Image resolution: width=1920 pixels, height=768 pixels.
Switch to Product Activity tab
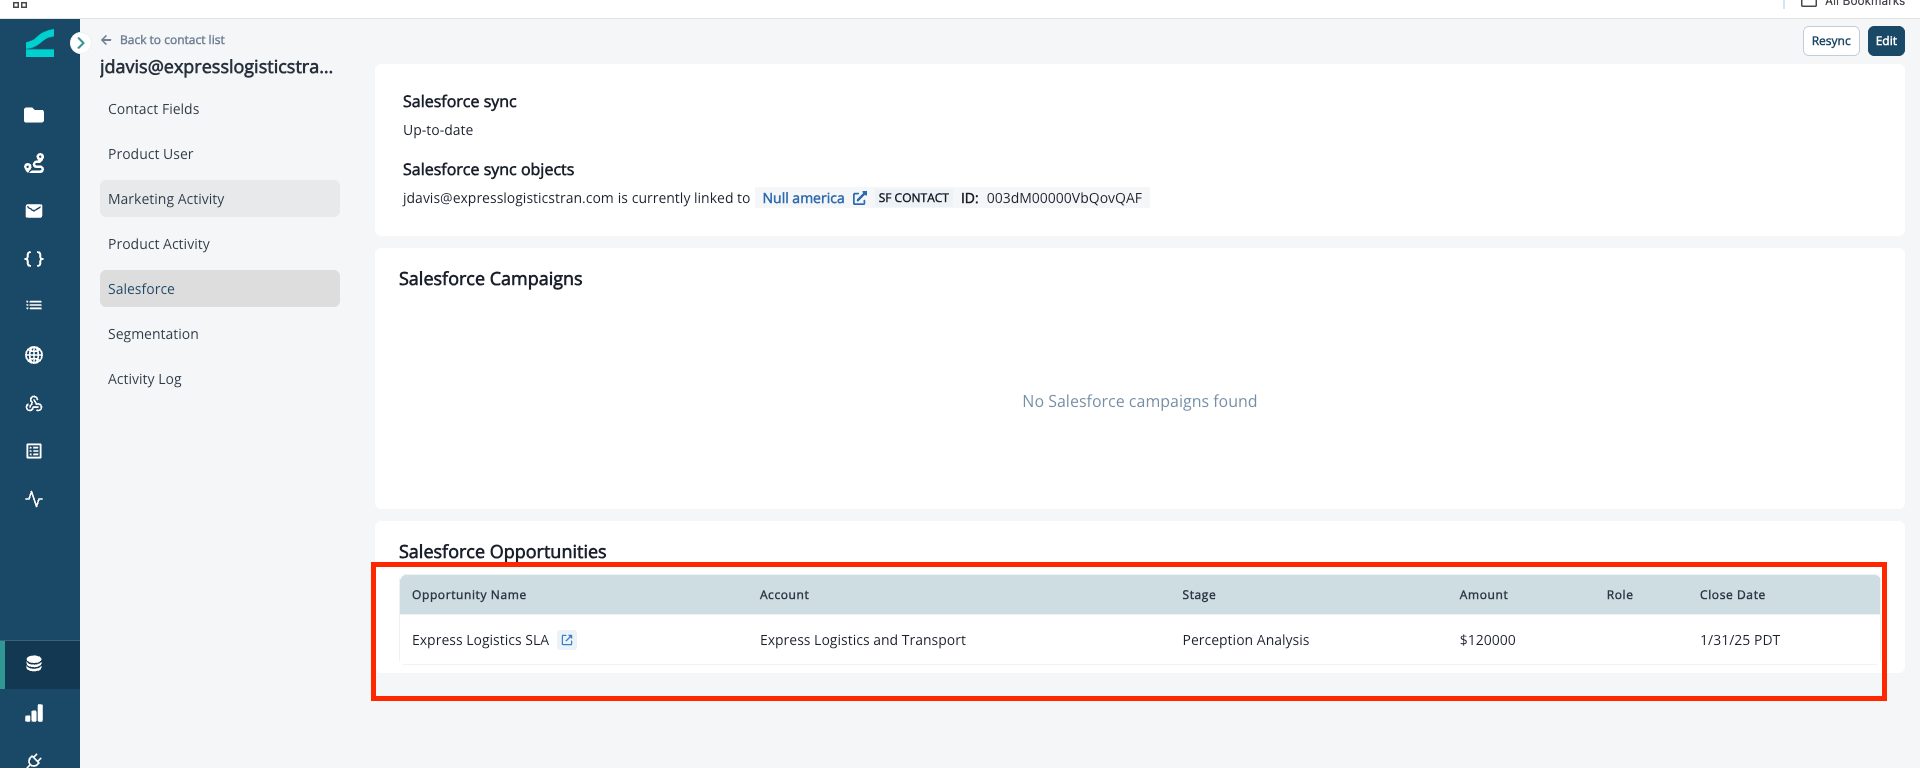(220, 244)
